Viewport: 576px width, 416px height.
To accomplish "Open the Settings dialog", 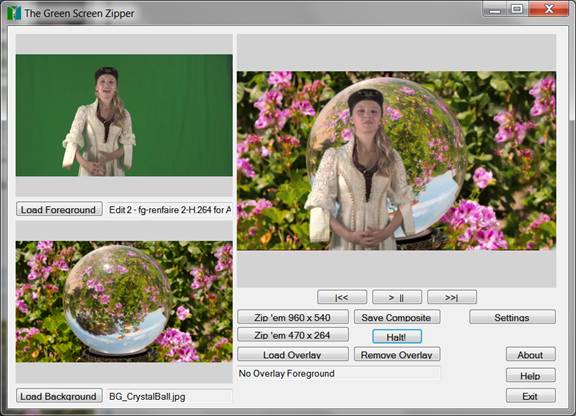I will (x=512, y=317).
